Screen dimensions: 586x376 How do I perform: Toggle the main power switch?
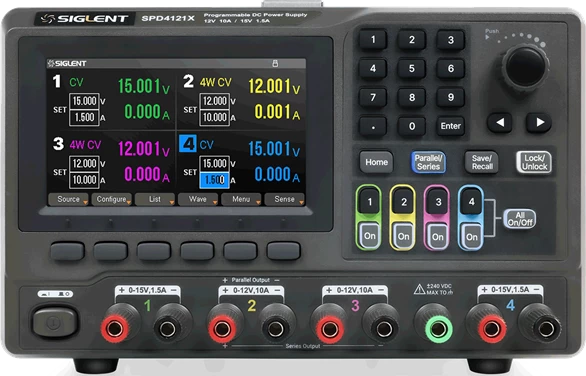click(55, 321)
